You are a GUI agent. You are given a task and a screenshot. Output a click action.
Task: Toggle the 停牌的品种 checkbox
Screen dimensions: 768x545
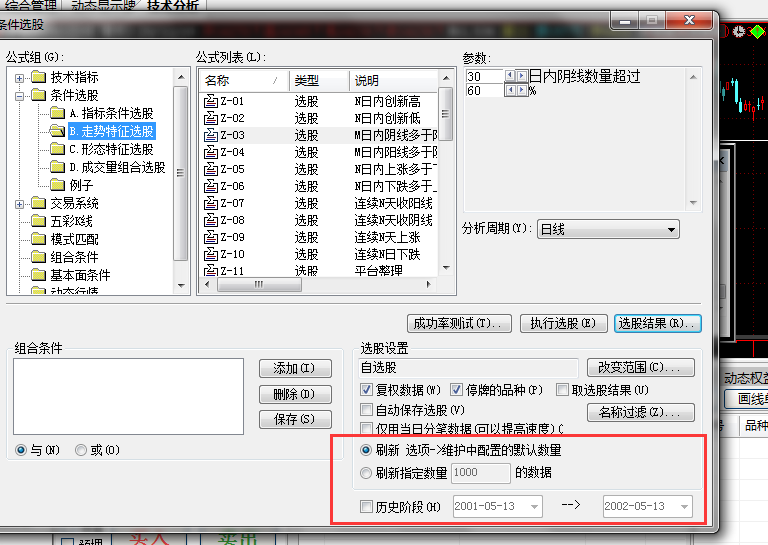coord(456,390)
